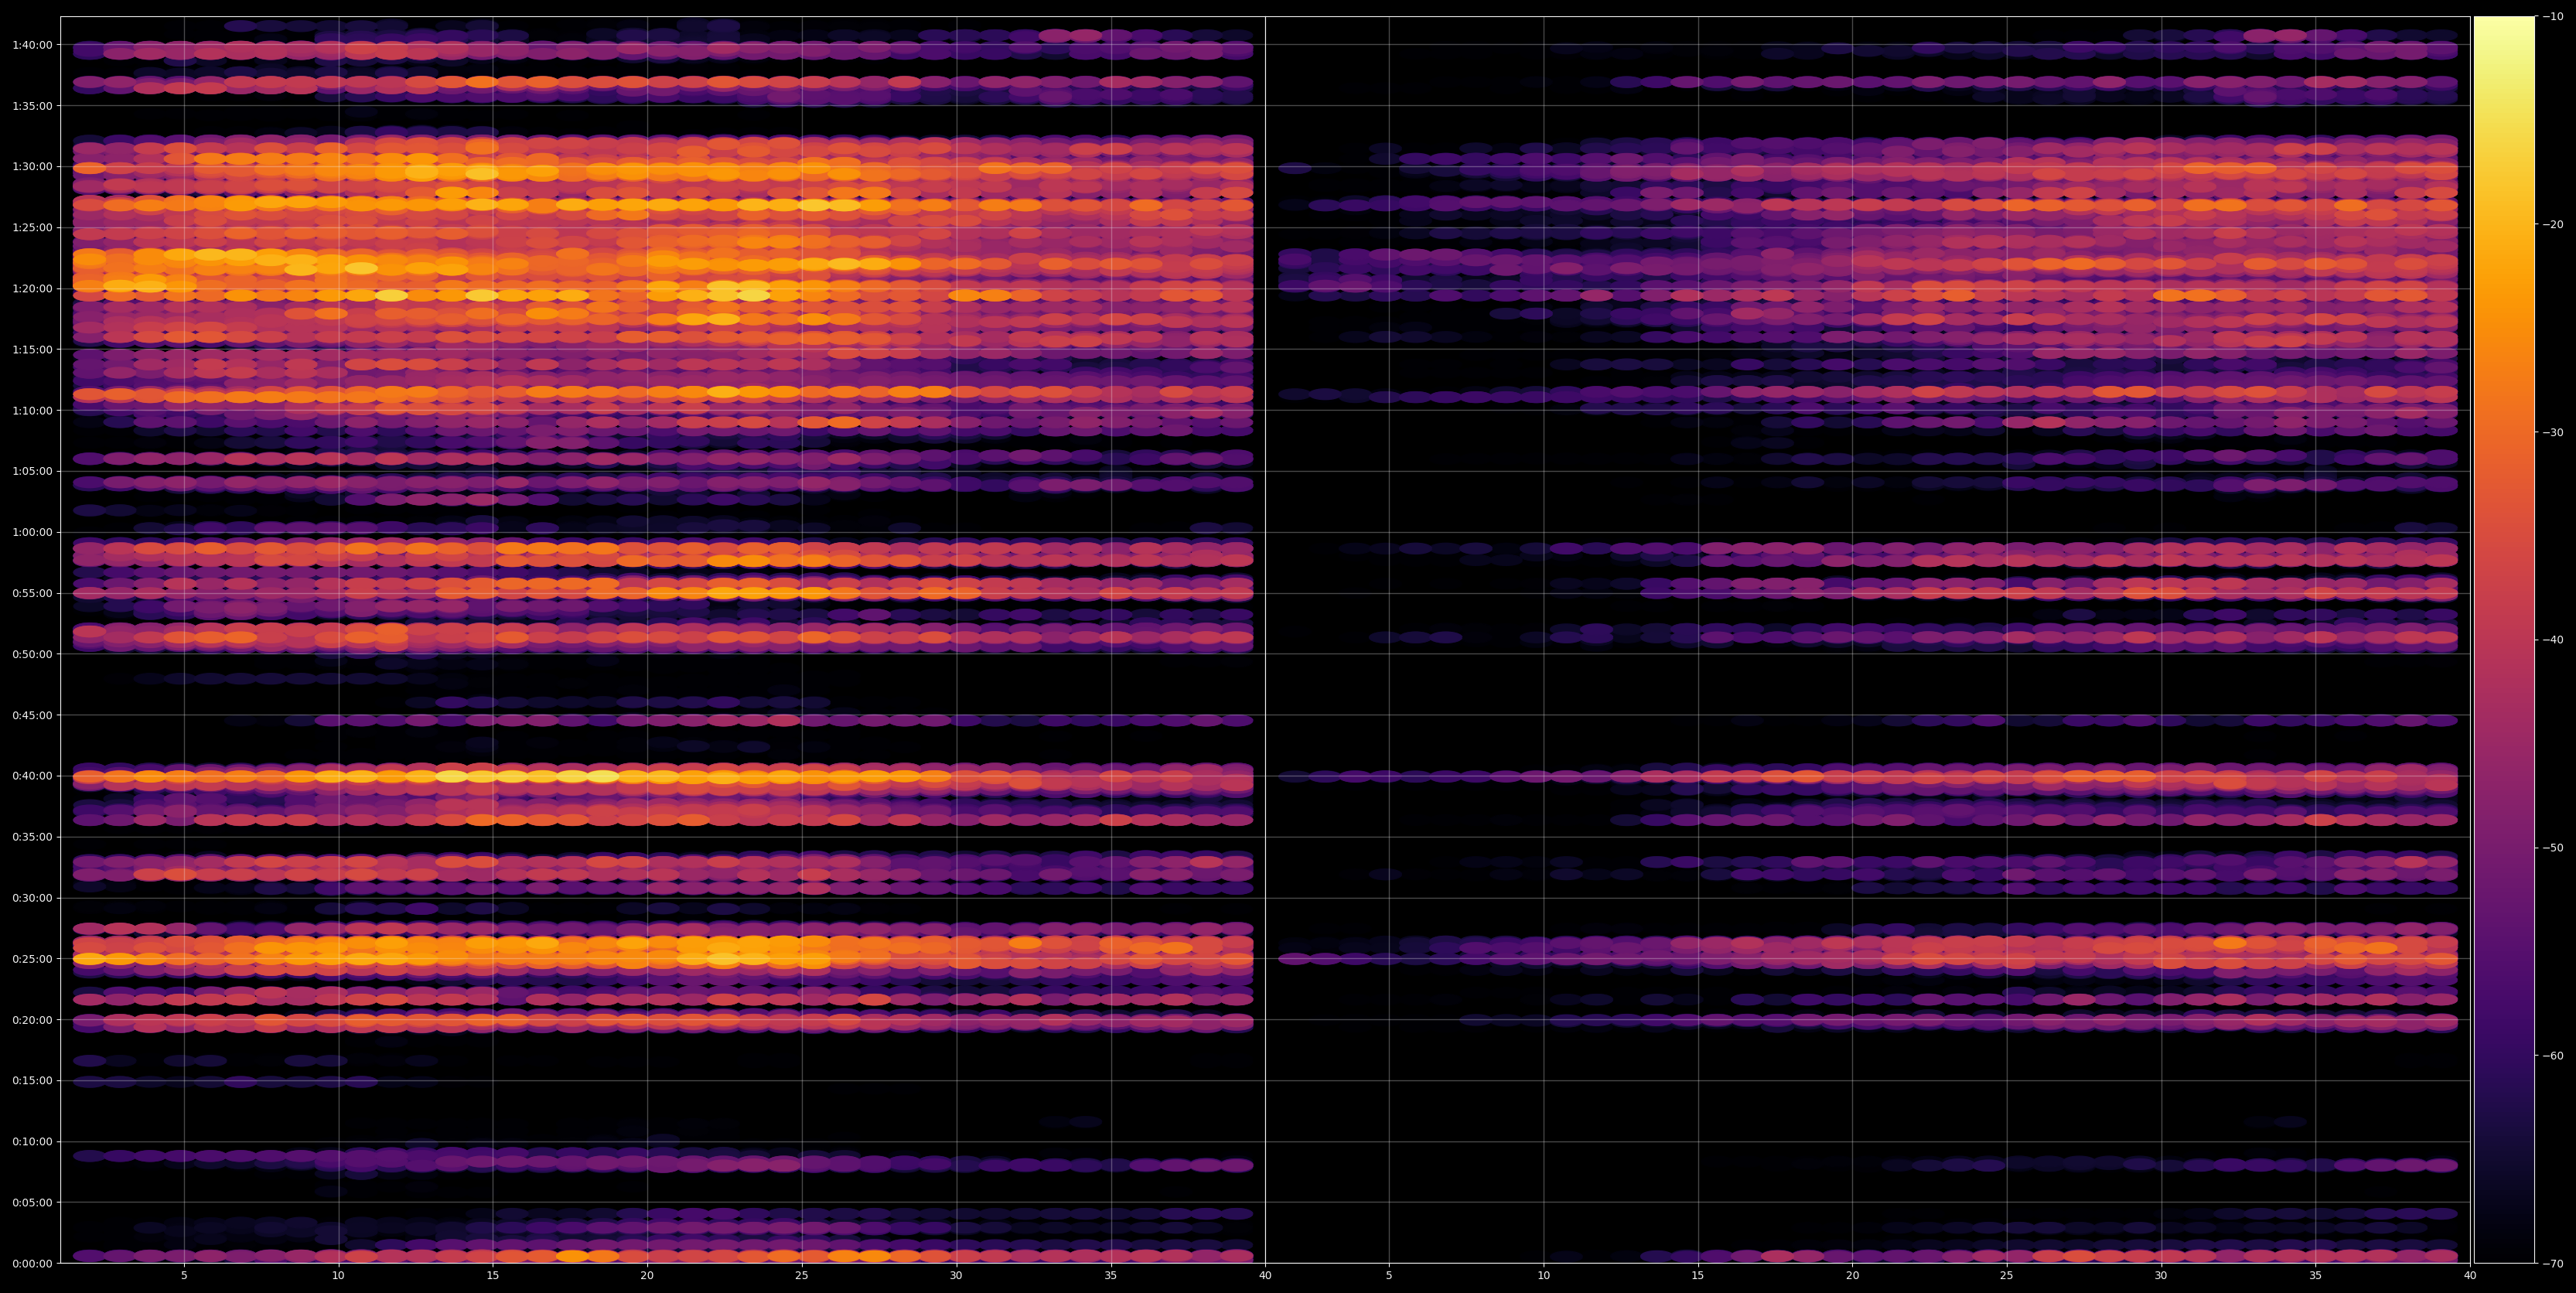The width and height of the screenshot is (2576, 1293).
Task: Click the 0:00:00 y-axis time label
Action: pos(32,1263)
